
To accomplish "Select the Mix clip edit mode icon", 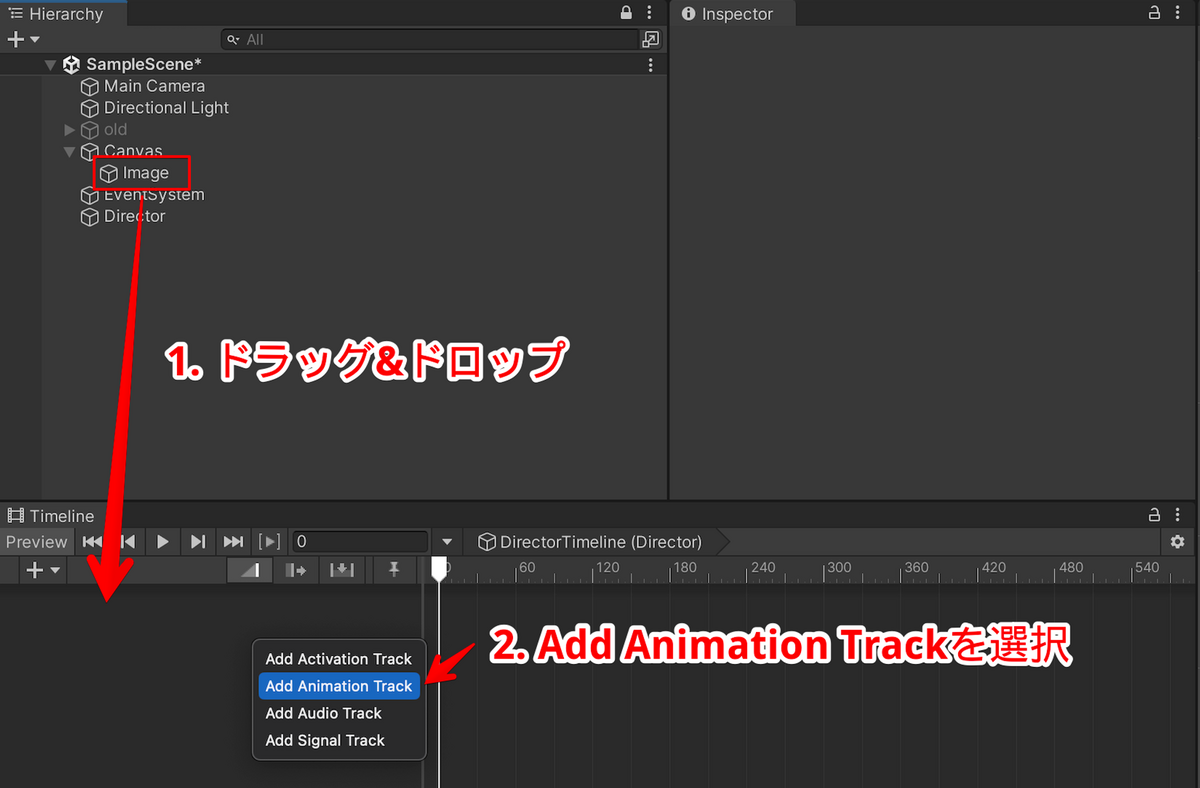I will point(249,569).
